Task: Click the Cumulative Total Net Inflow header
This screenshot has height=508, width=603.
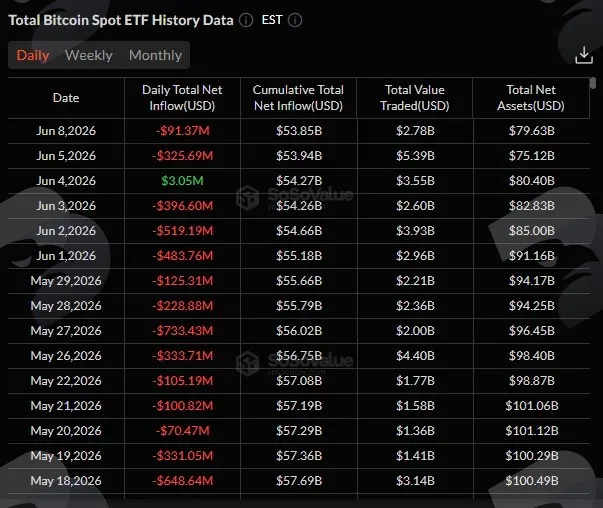Action: 298,98
